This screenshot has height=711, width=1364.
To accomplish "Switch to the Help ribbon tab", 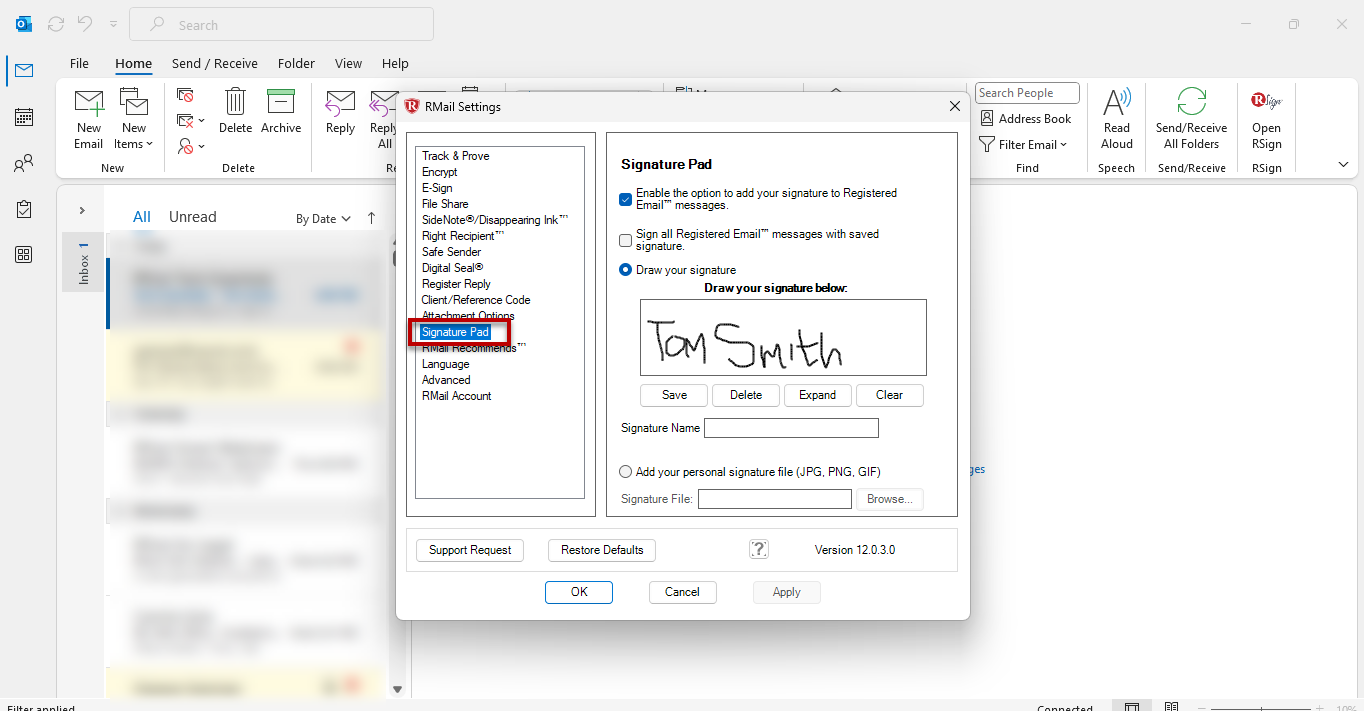I will click(x=395, y=63).
